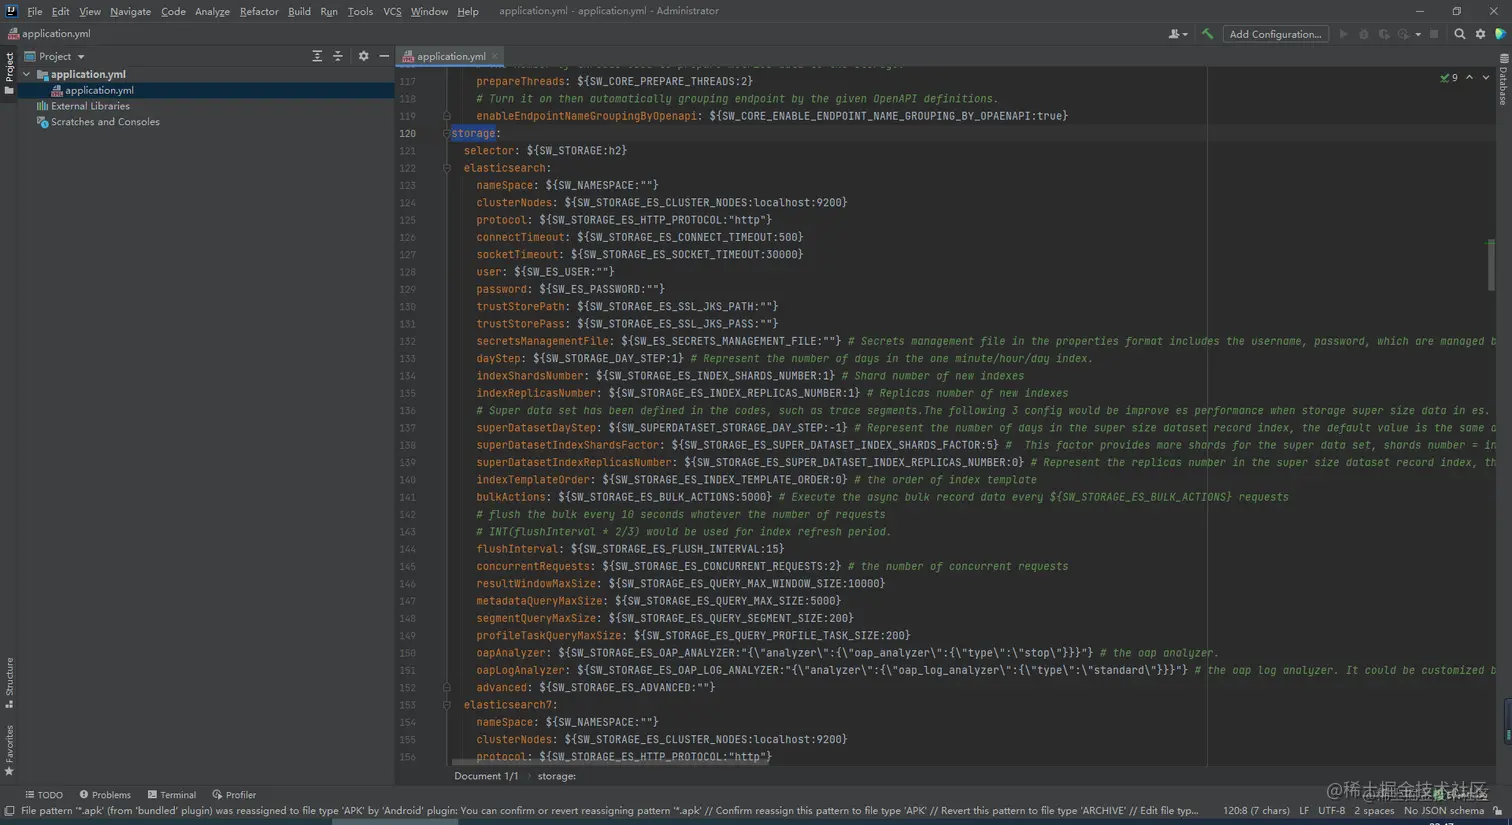Click tool window quick access icon bottom-left
This screenshot has width=1512, height=825.
[9, 811]
